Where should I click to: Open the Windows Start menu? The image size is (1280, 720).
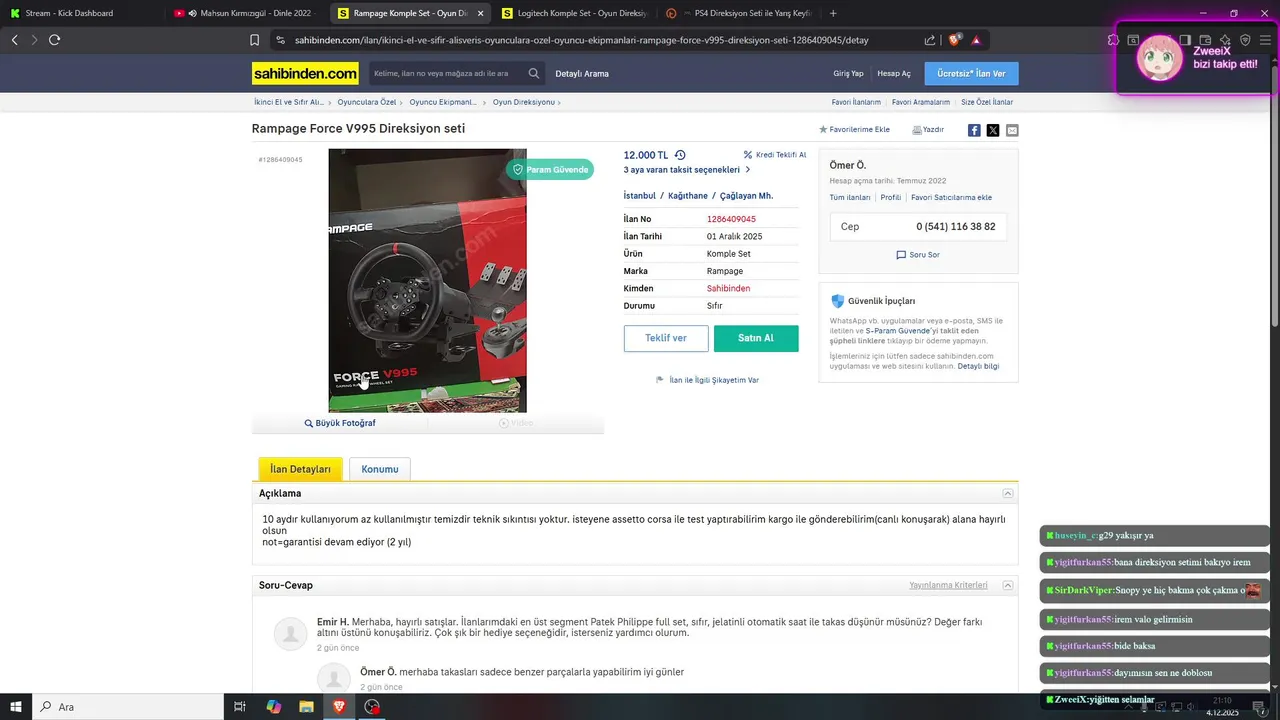(16, 707)
